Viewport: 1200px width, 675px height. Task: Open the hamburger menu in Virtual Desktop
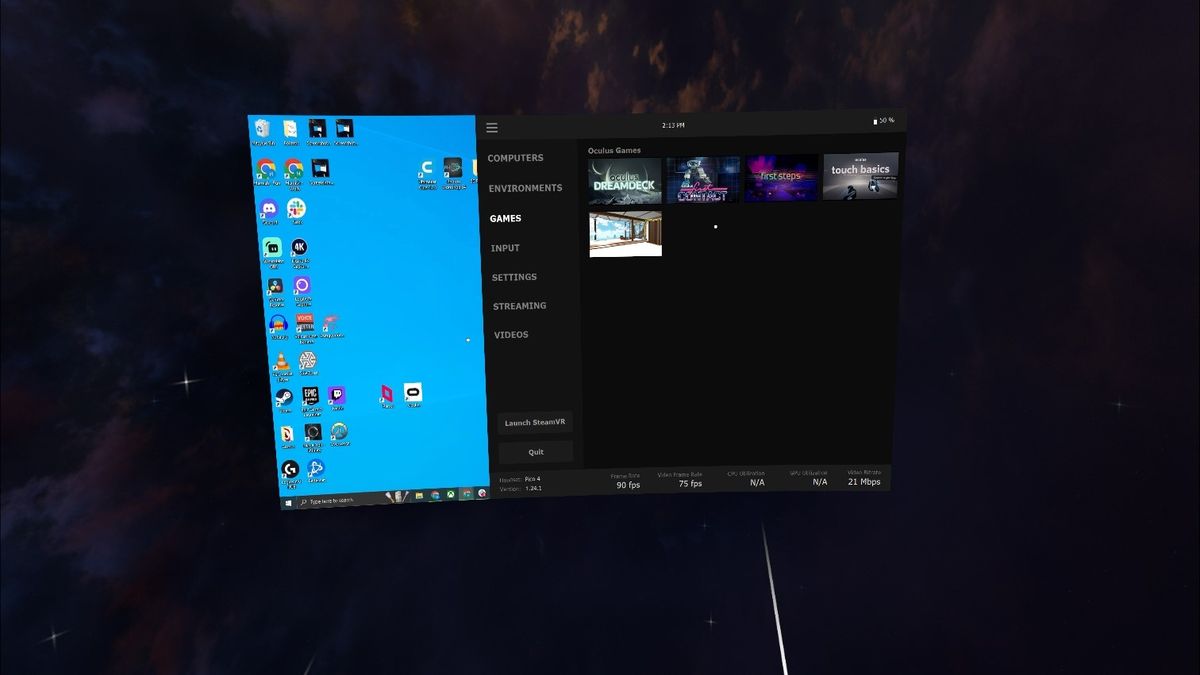(492, 127)
